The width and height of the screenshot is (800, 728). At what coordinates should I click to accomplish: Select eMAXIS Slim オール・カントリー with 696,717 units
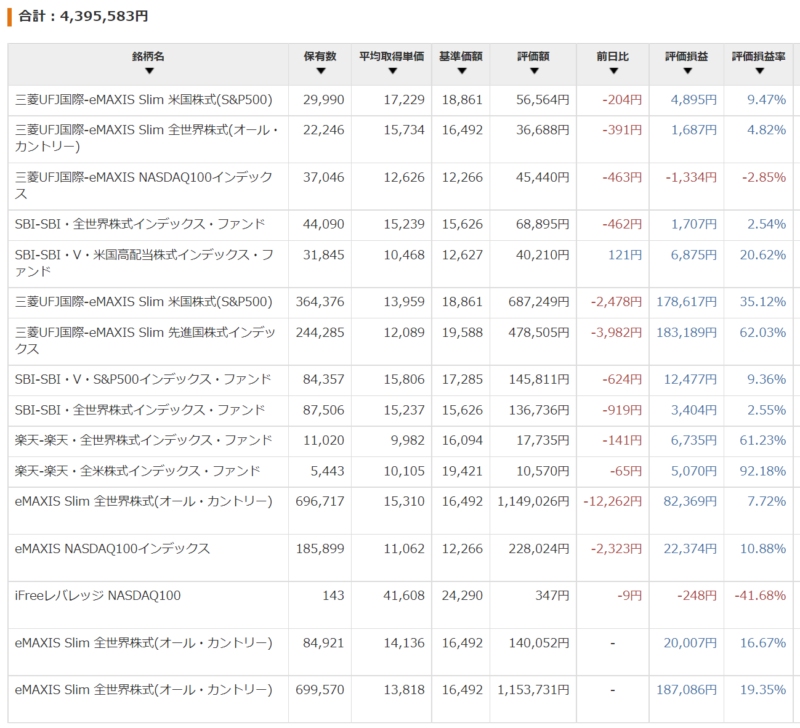click(143, 501)
